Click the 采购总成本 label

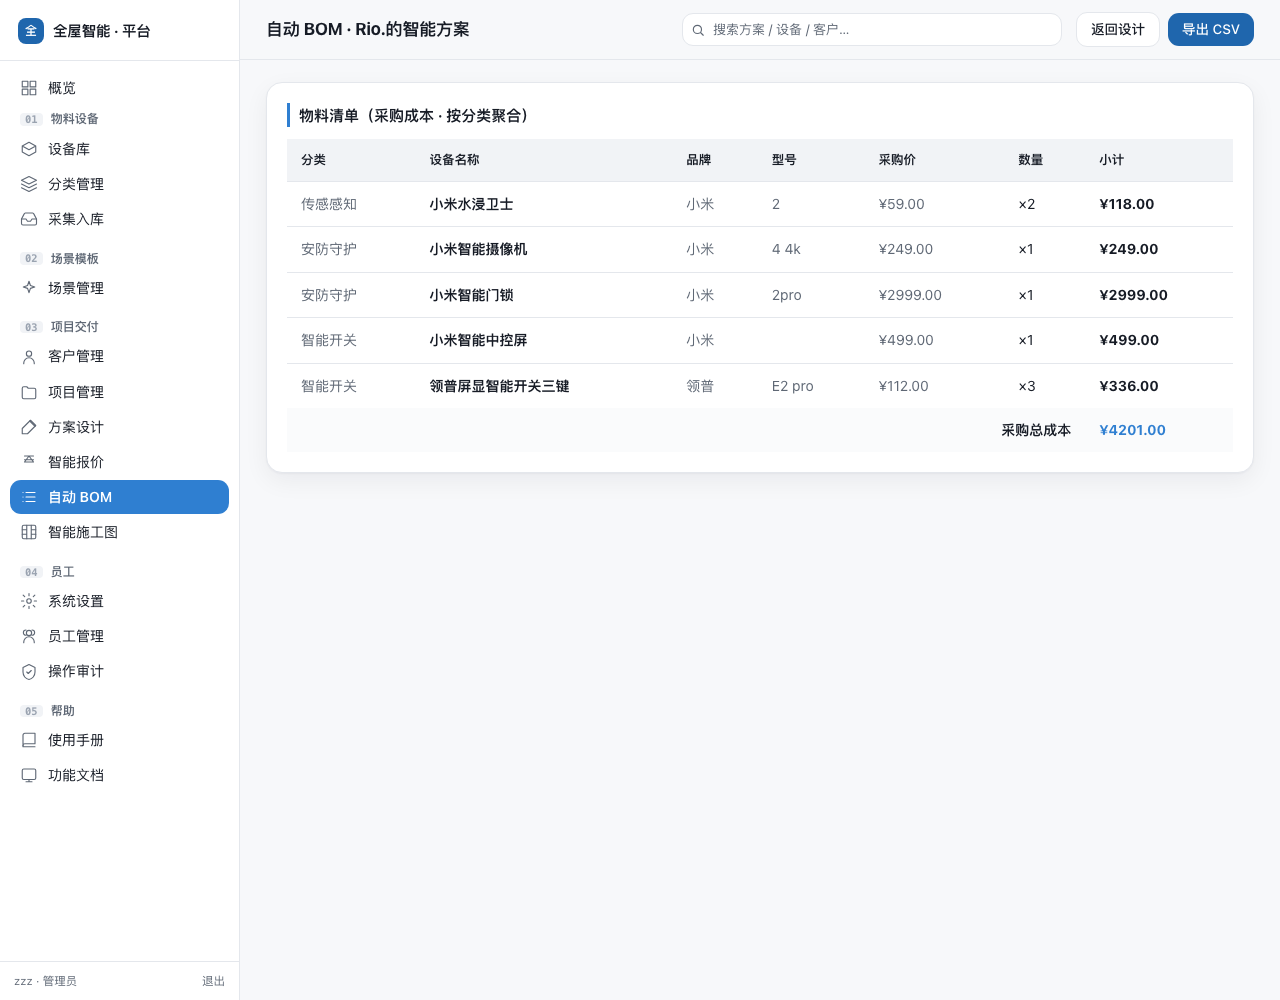(x=1036, y=430)
